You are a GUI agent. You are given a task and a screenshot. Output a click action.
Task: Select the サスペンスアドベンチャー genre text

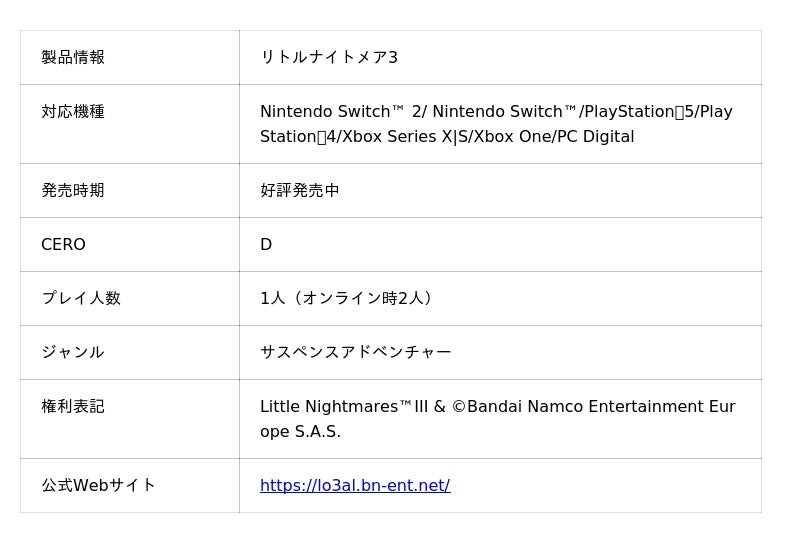355,352
